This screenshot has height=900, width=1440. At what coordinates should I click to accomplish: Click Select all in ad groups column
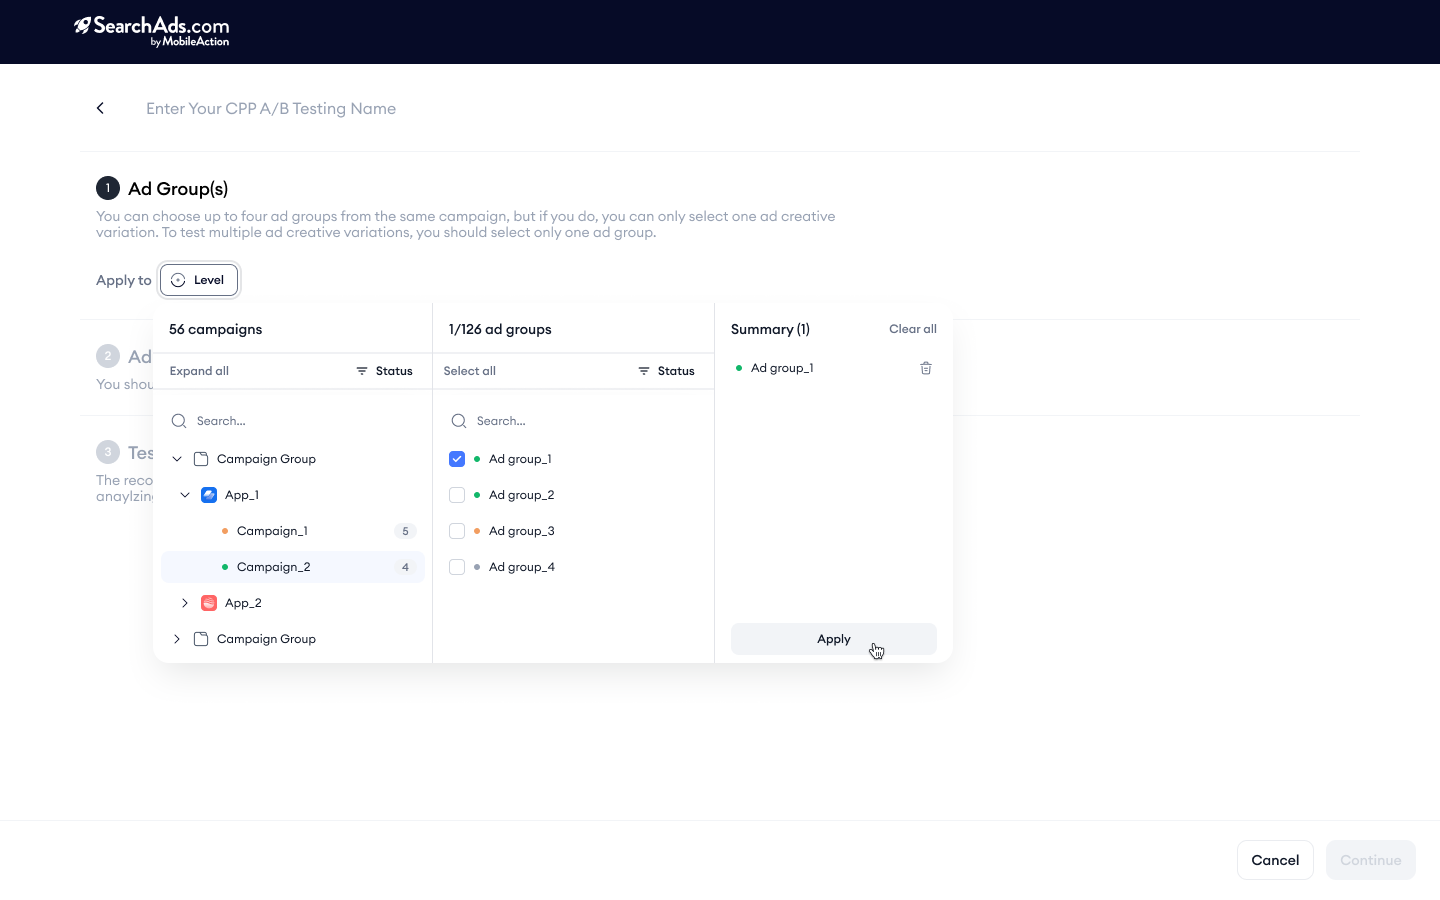469,370
